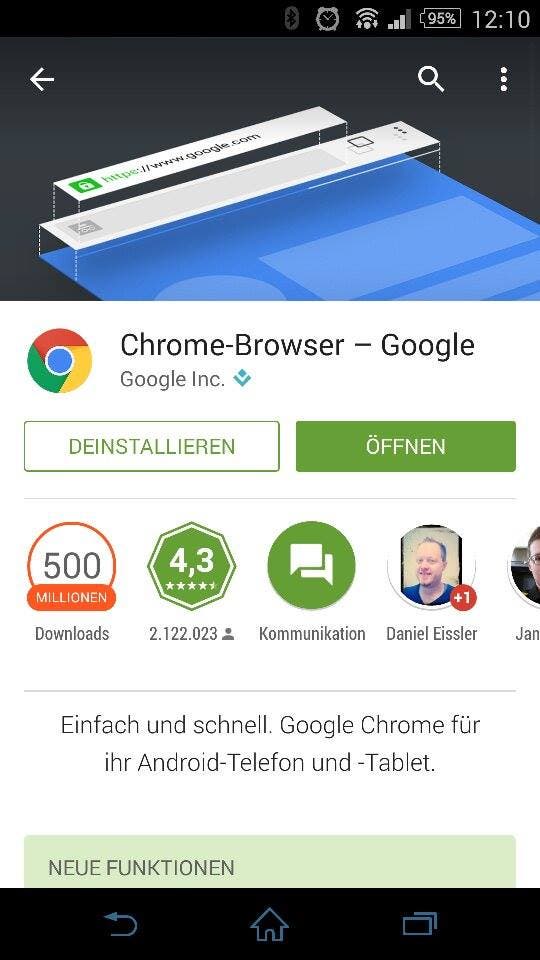
Task: Tap the partially visible Jan profile picture
Action: pos(525,566)
